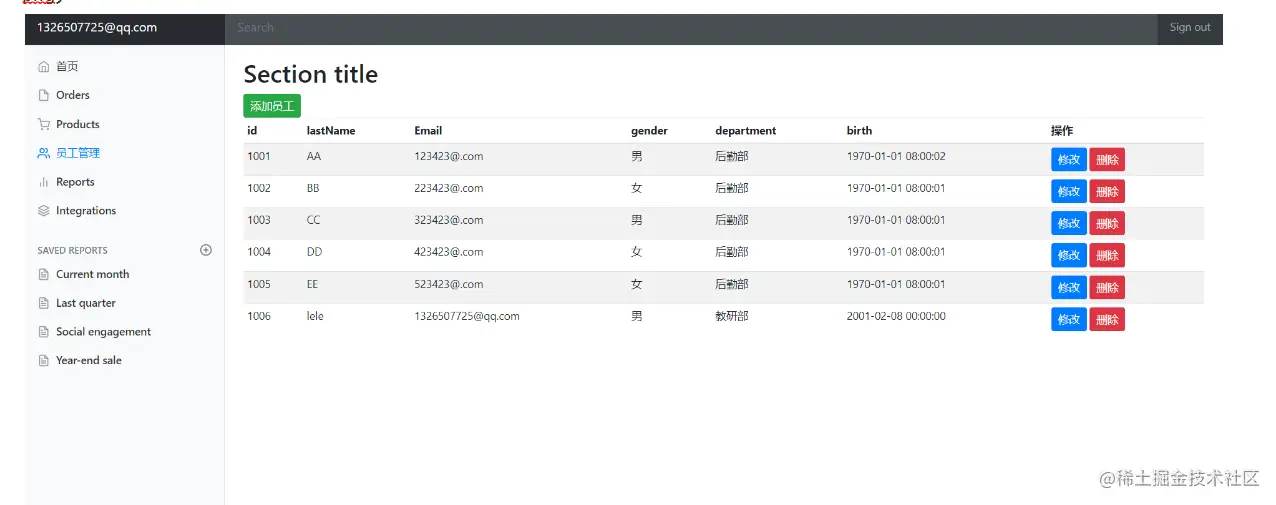Click the email cell 223423@.com
The width and height of the screenshot is (1276, 505).
pos(449,189)
